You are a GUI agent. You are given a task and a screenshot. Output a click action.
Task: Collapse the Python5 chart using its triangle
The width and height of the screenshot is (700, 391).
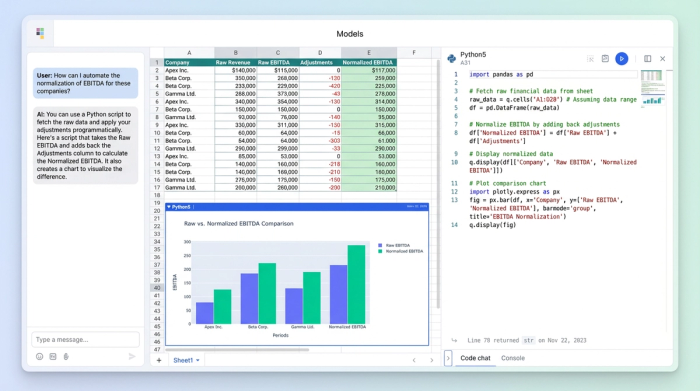(x=169, y=207)
